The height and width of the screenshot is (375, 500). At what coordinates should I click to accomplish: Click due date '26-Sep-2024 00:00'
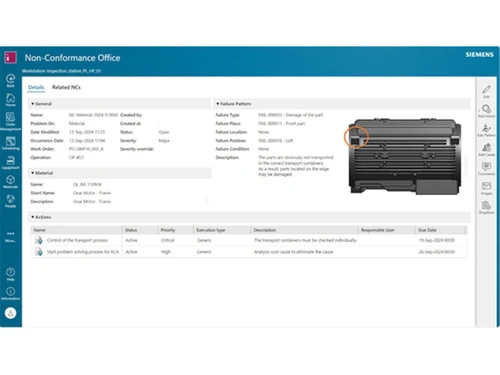[x=437, y=252]
